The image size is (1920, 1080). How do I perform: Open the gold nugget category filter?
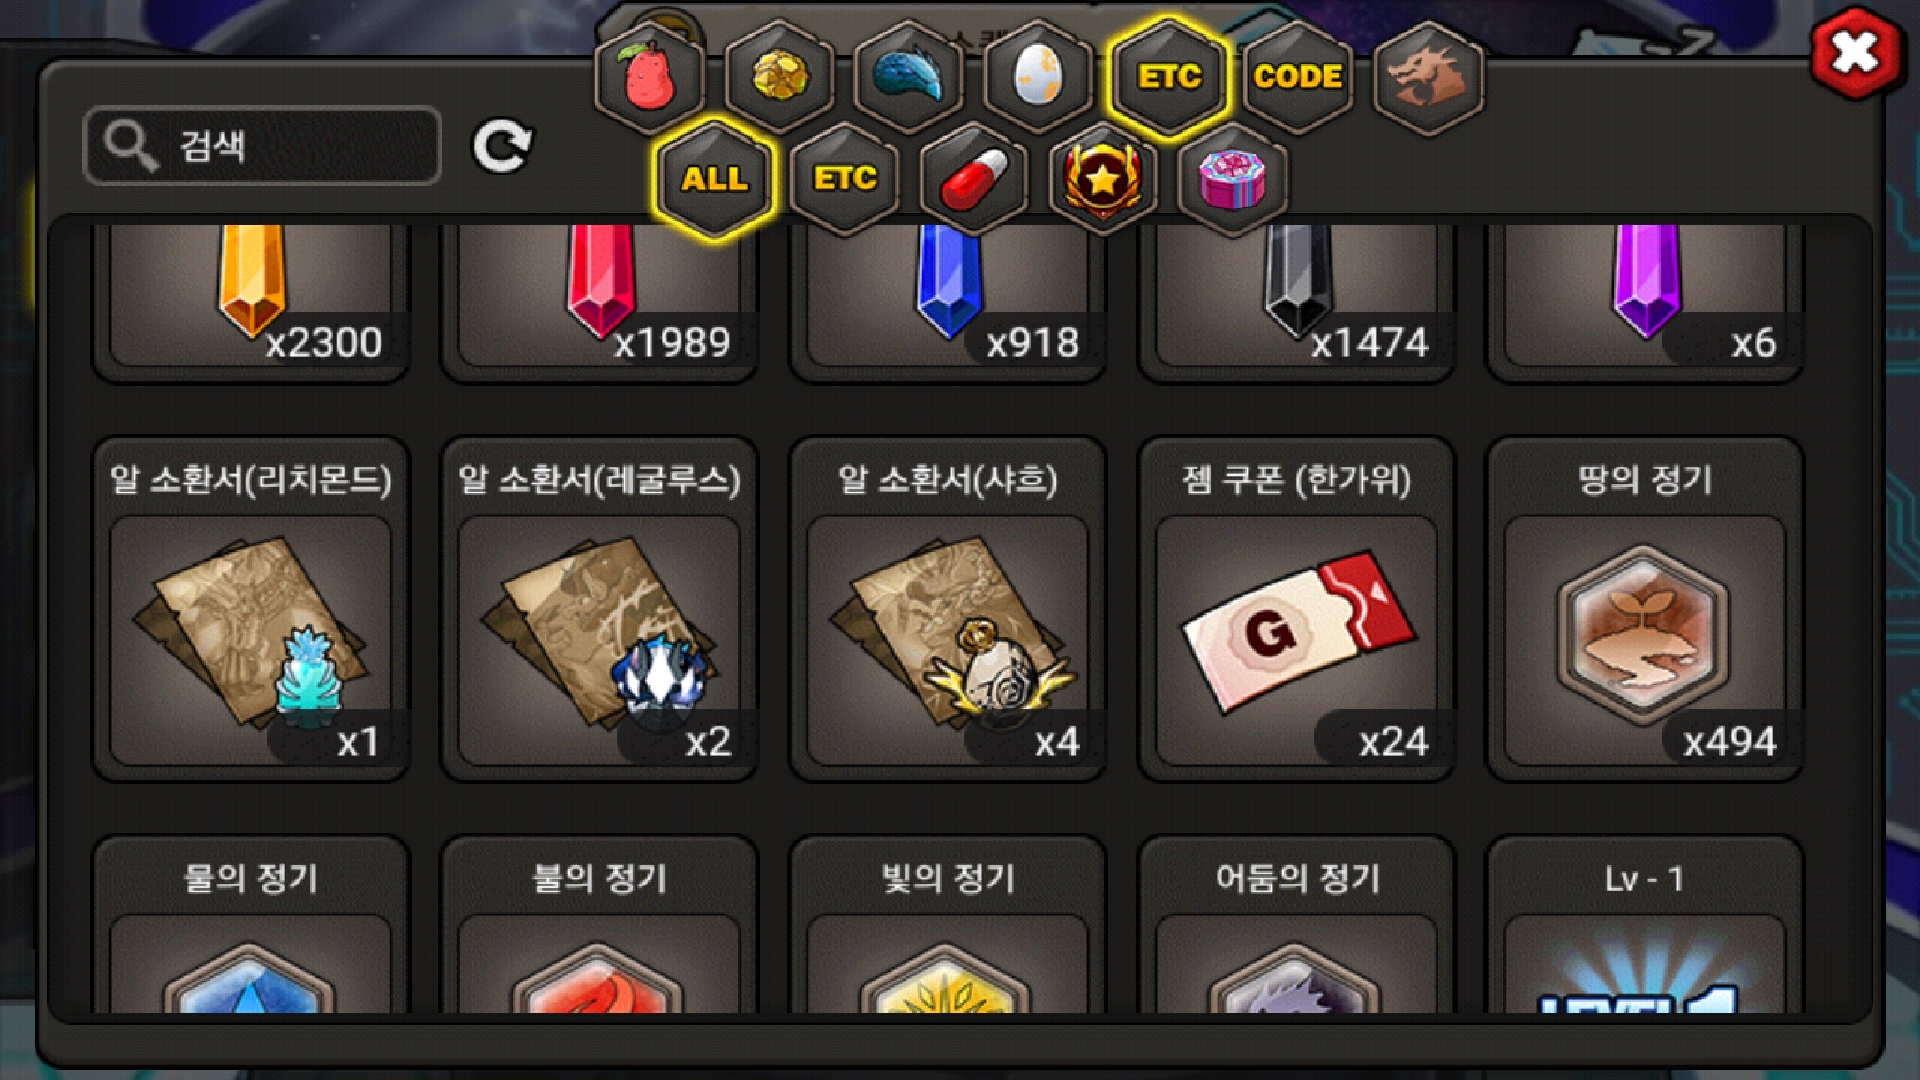pos(779,76)
